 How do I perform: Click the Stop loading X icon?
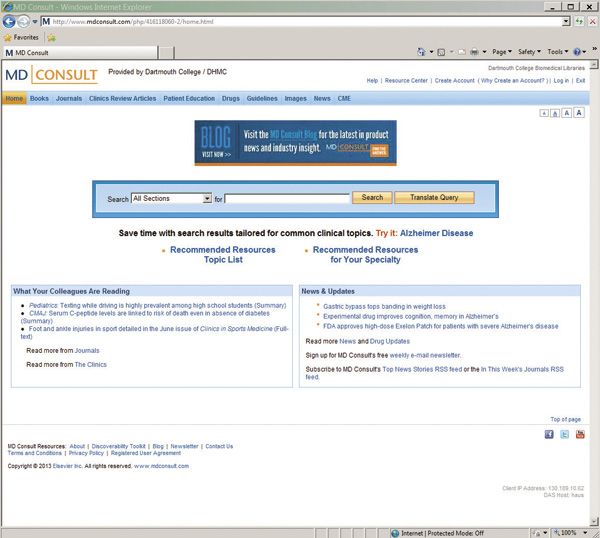[592, 21]
